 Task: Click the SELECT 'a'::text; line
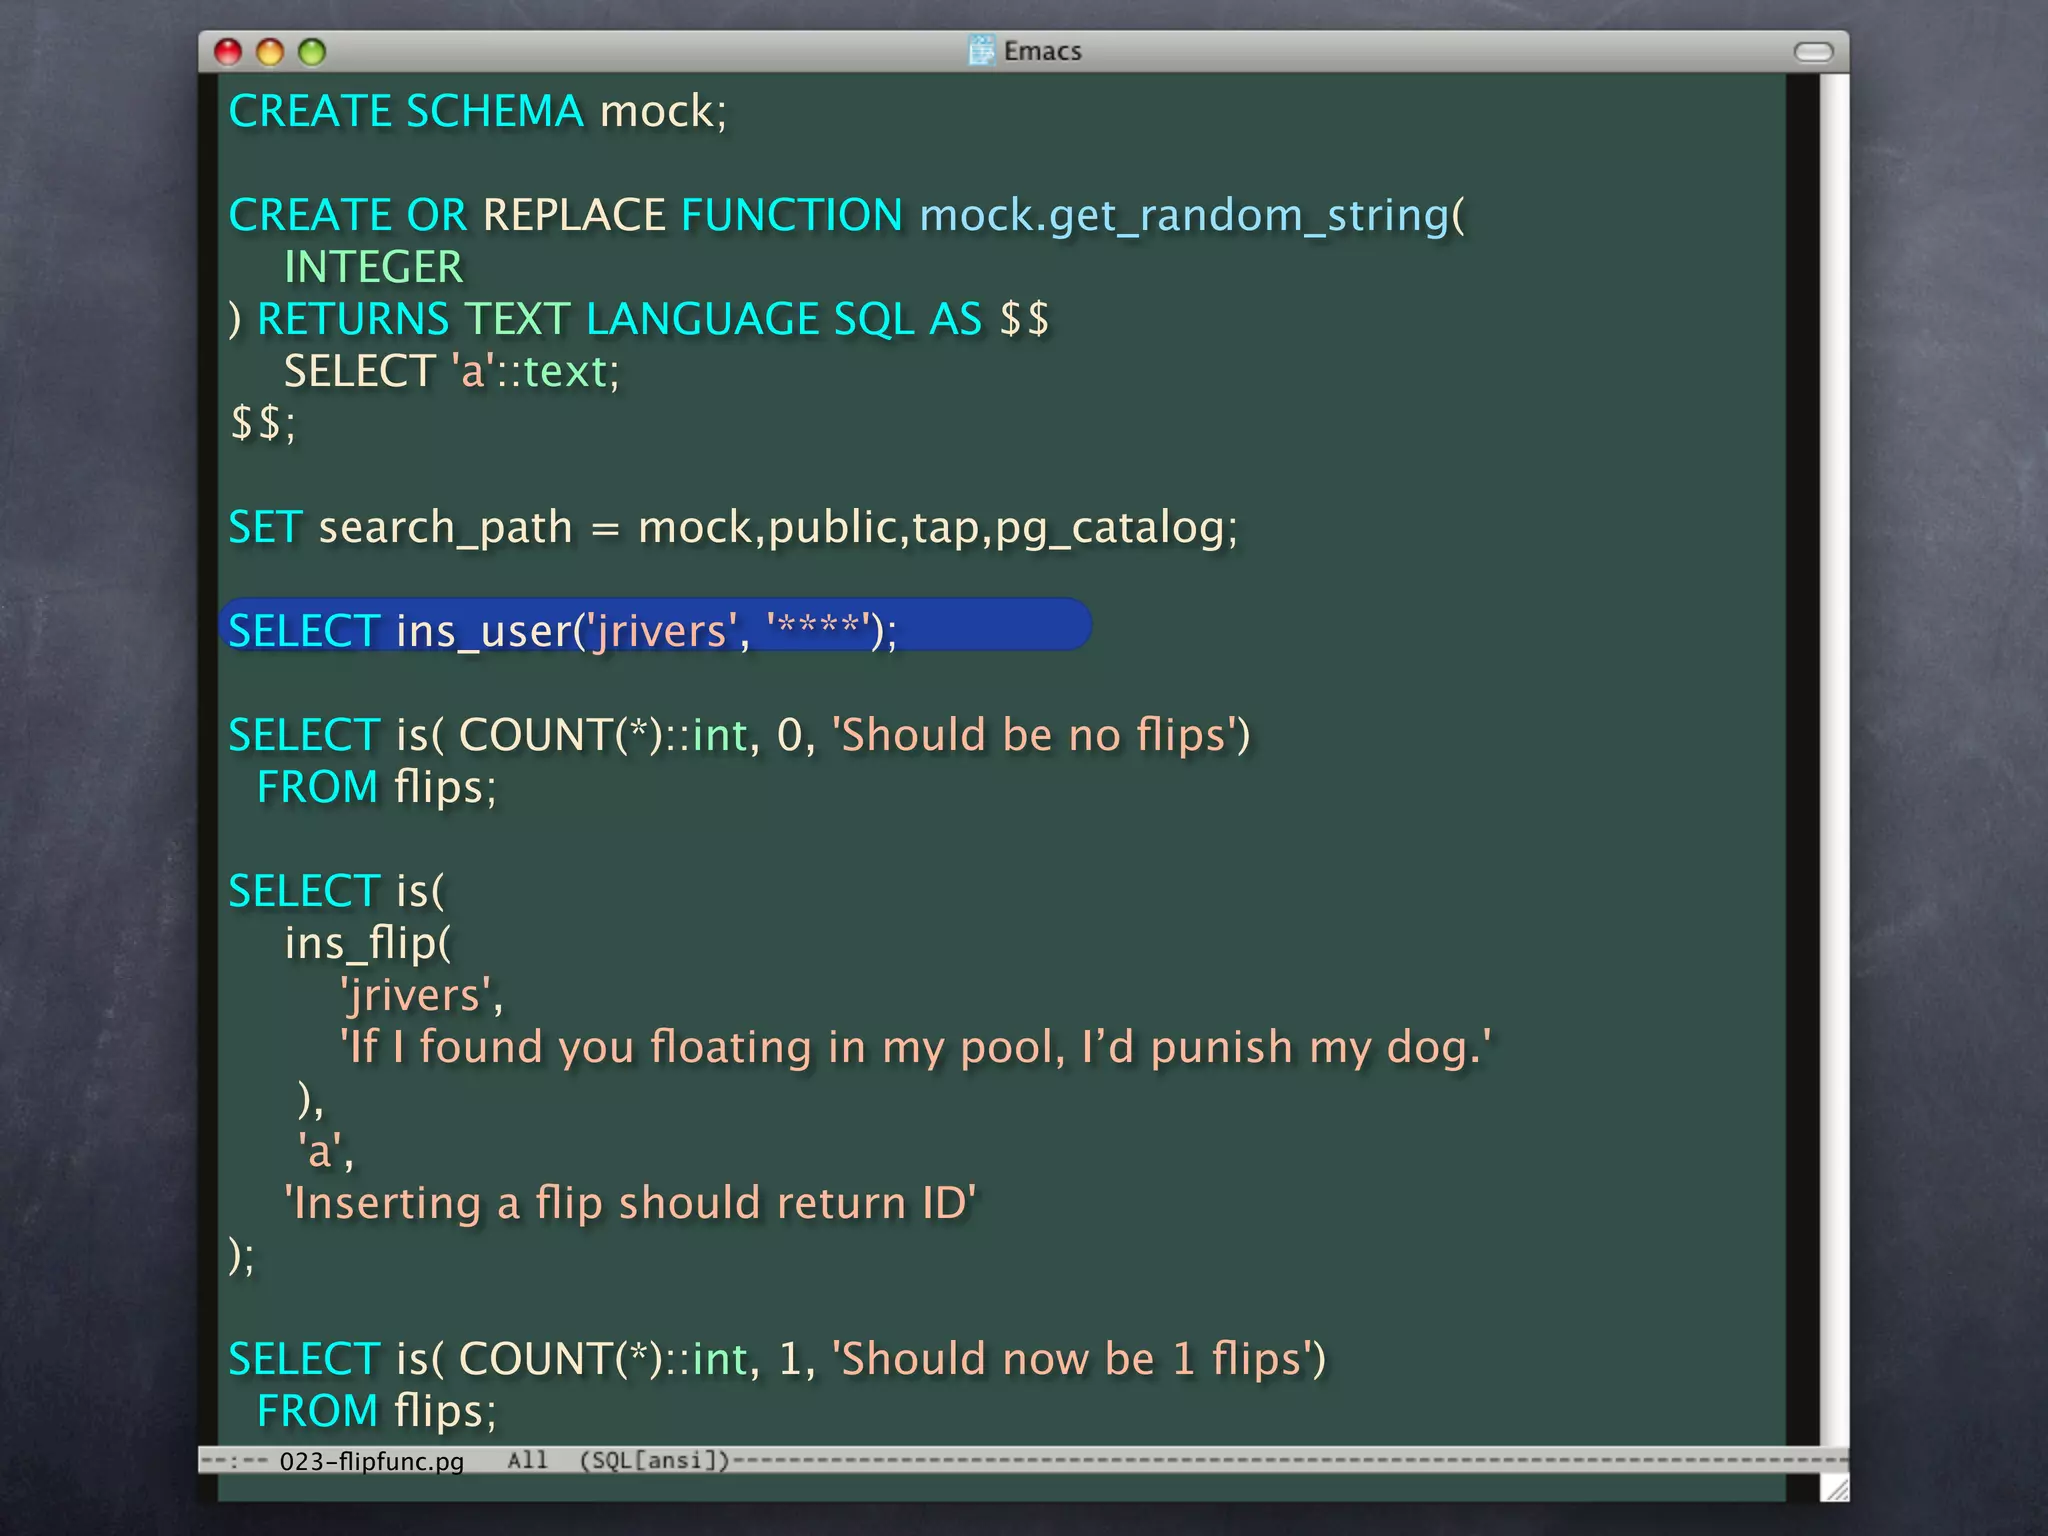[452, 371]
